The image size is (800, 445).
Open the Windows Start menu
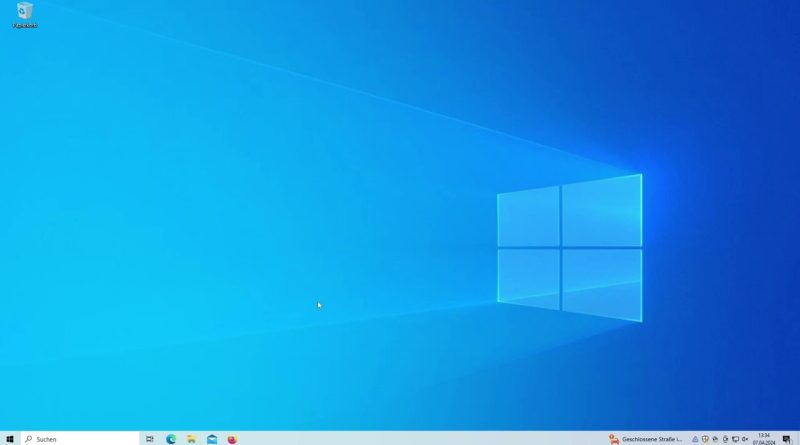point(10,439)
